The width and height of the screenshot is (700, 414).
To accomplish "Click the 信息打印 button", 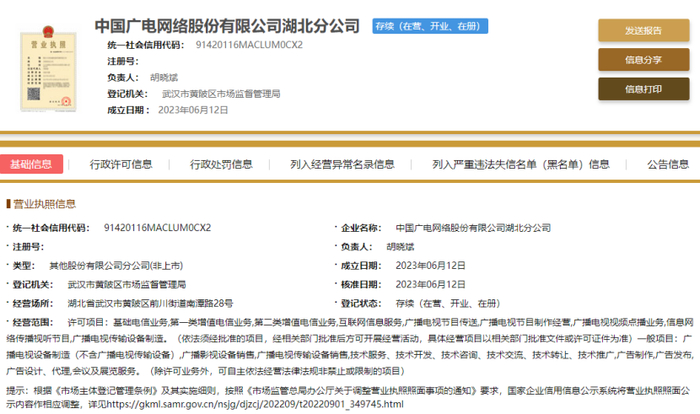I will (x=644, y=89).
